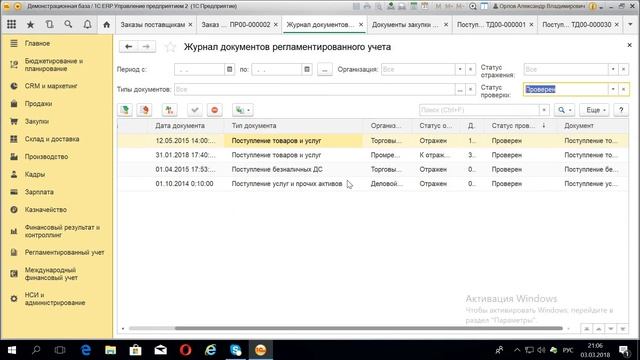Switch to Документы закупки tab
The height and width of the screenshot is (360, 640).
[405, 24]
